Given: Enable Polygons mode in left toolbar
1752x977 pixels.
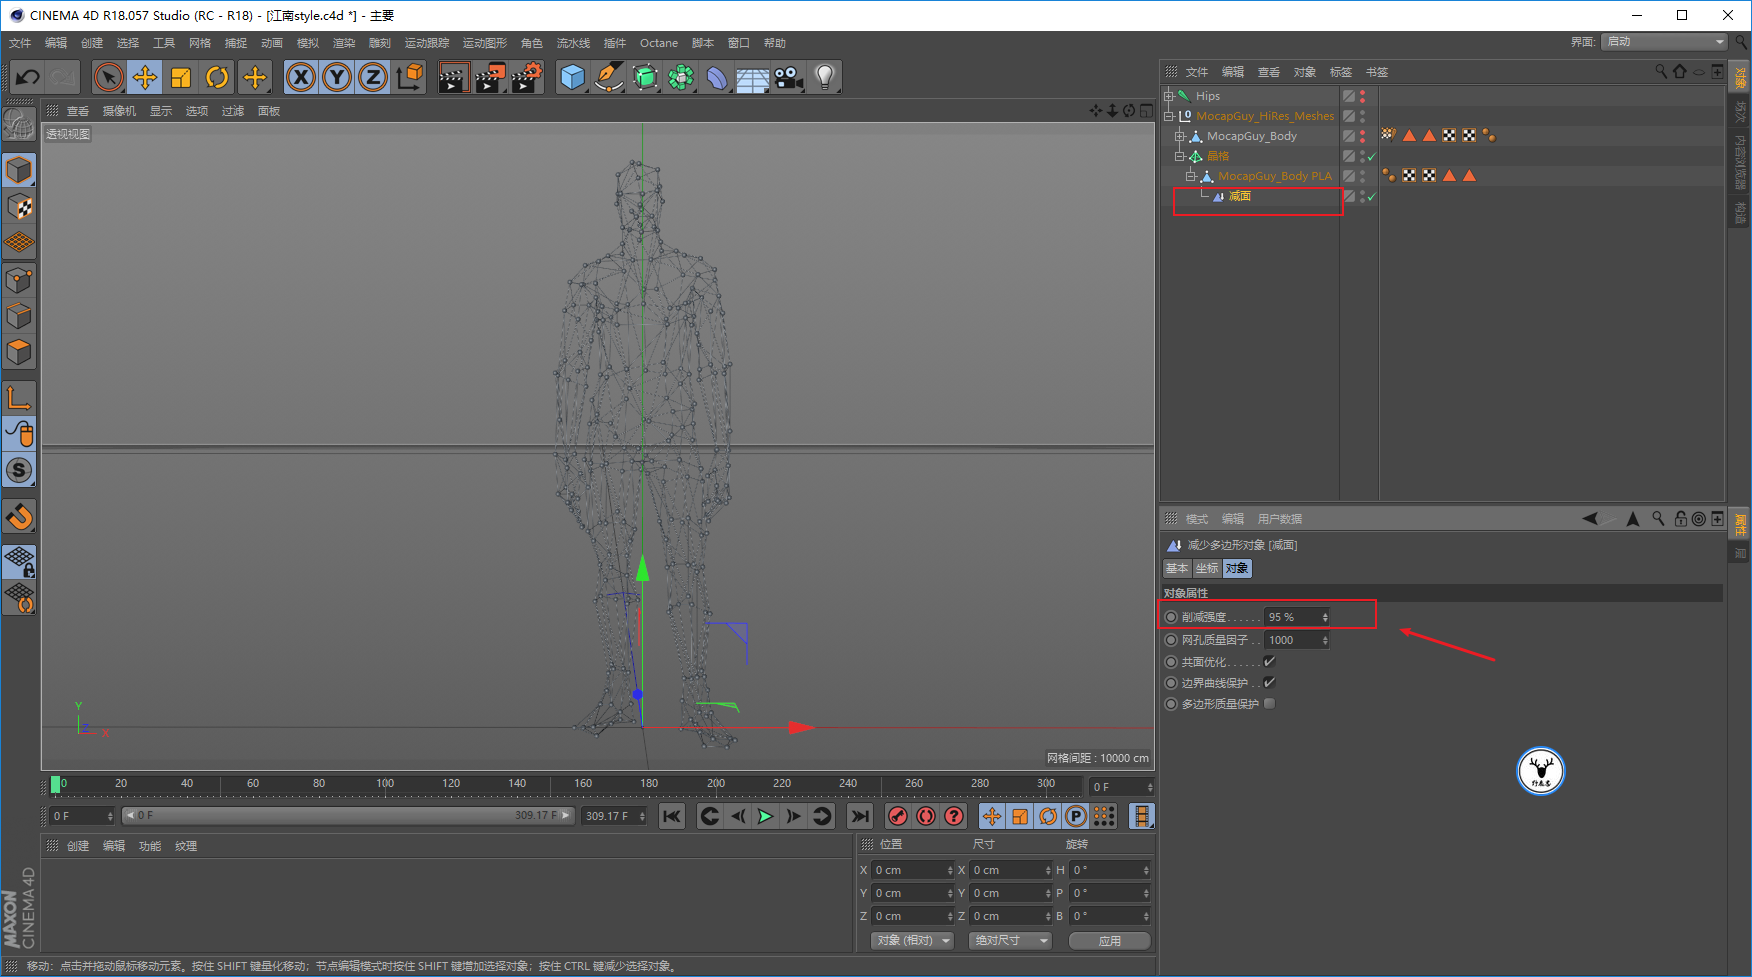Looking at the screenshot, I should [19, 352].
